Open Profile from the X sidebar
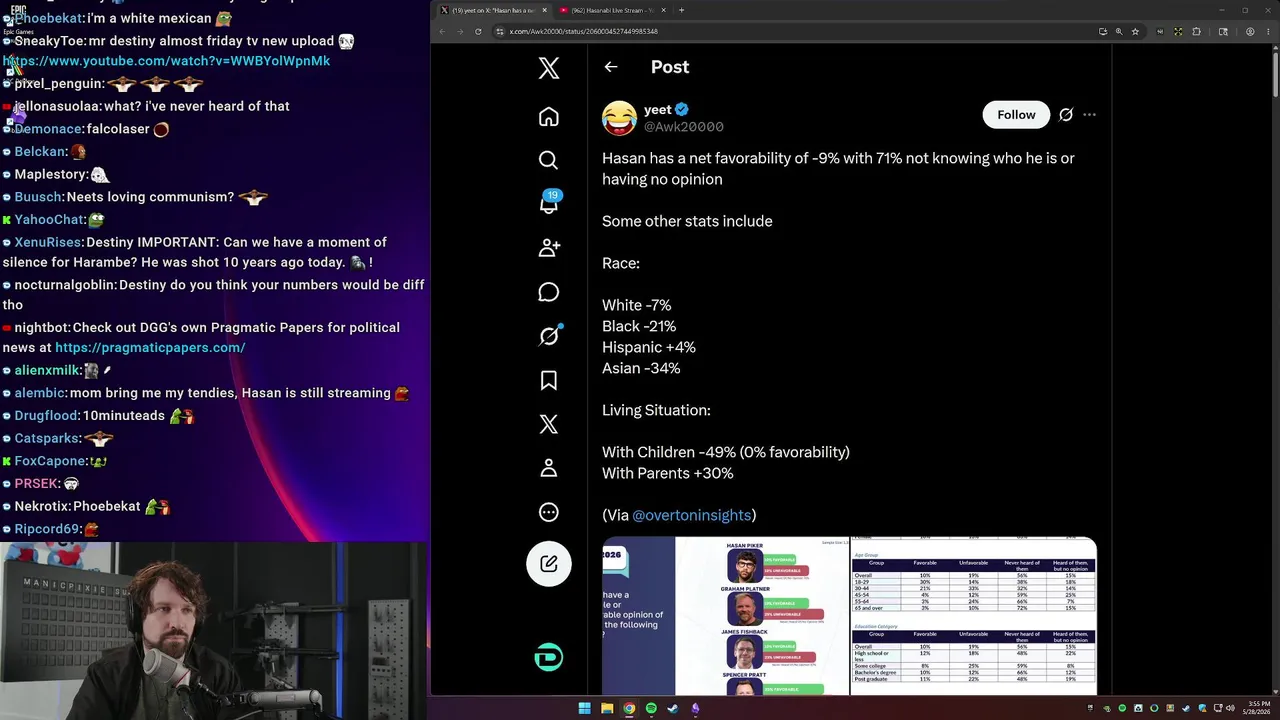The height and width of the screenshot is (720, 1280). [x=549, y=468]
